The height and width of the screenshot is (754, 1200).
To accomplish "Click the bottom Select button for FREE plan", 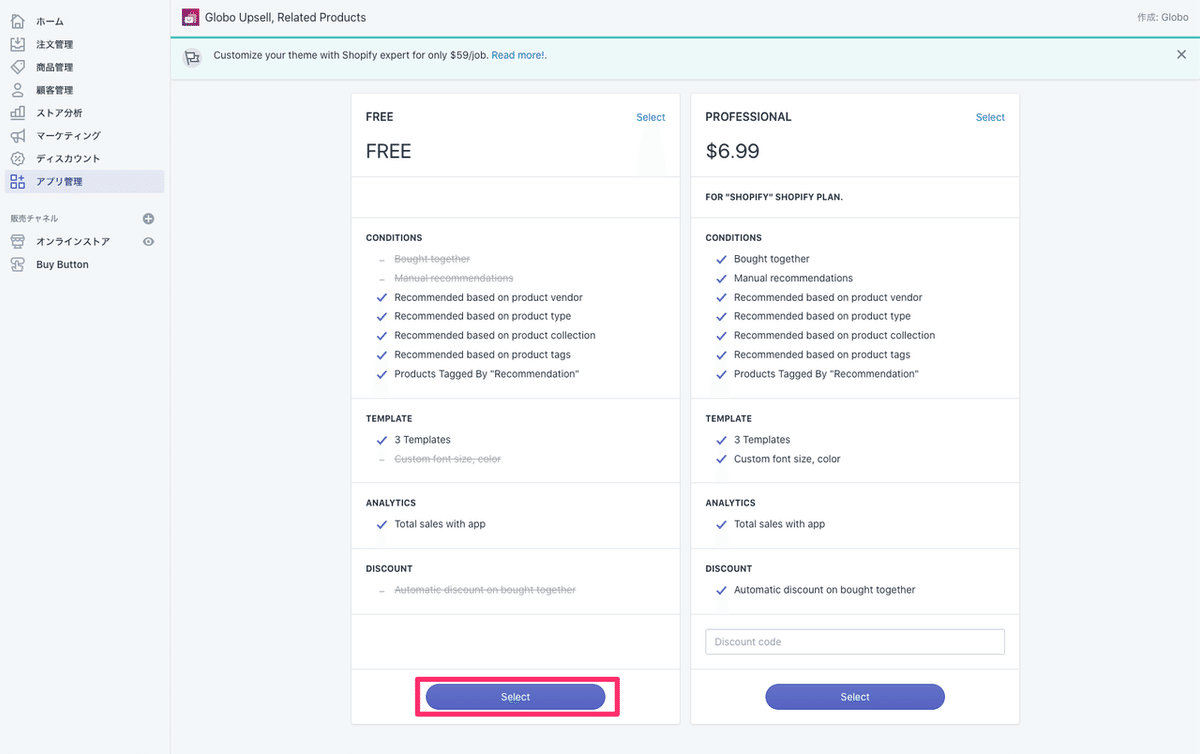I will (x=515, y=697).
